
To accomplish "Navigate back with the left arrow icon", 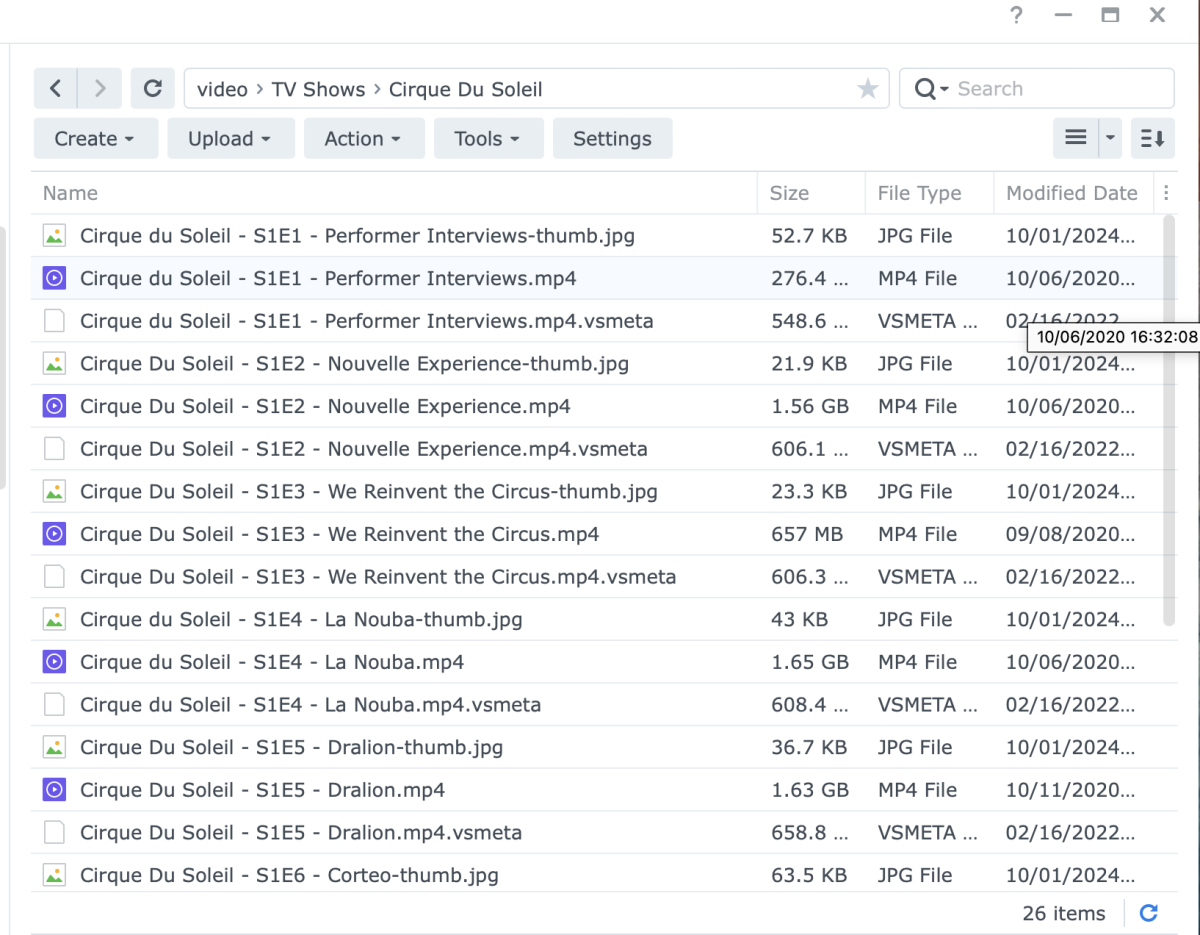I will pyautogui.click(x=55, y=88).
